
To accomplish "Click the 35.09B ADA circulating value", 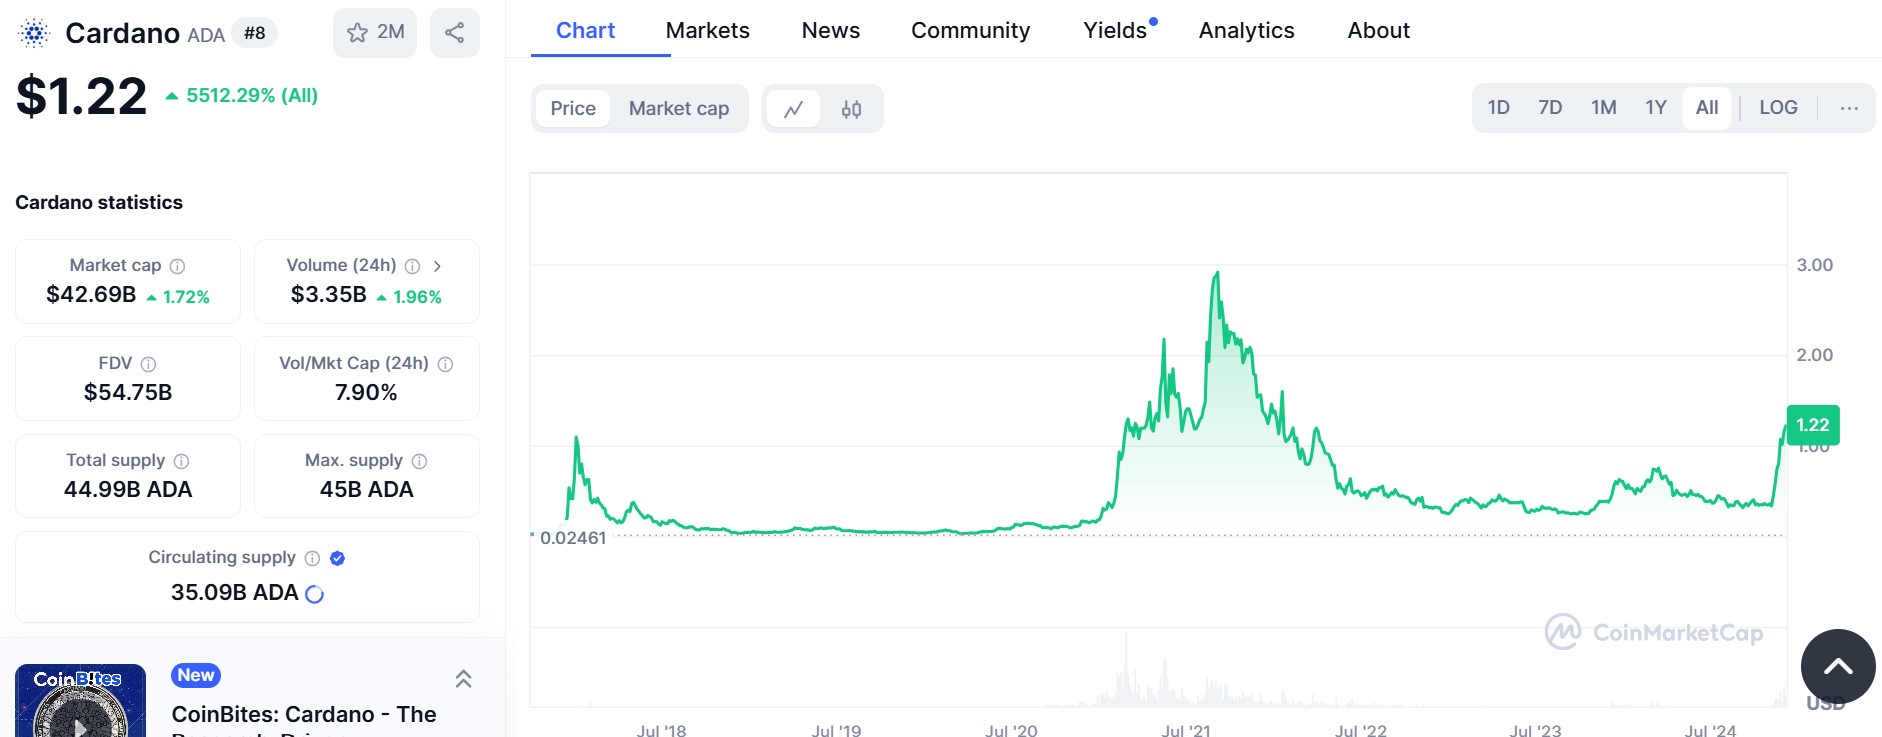I will click(235, 592).
